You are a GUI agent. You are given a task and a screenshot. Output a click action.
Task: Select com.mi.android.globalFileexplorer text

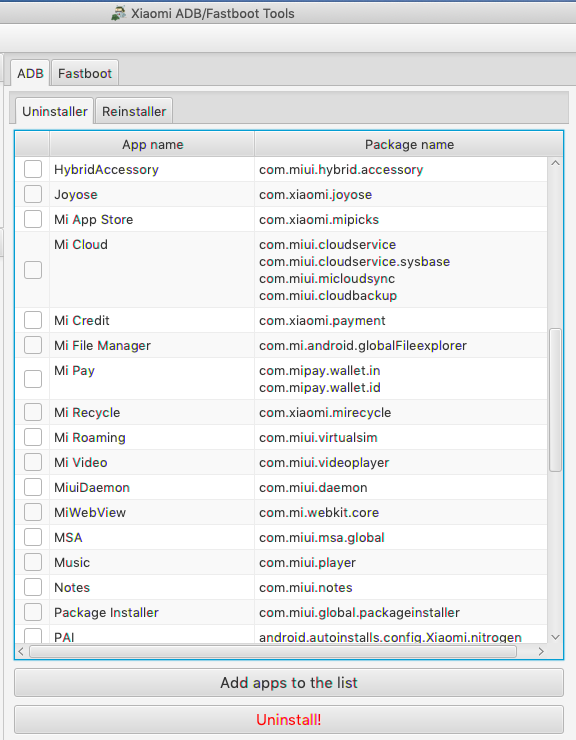[x=363, y=345]
